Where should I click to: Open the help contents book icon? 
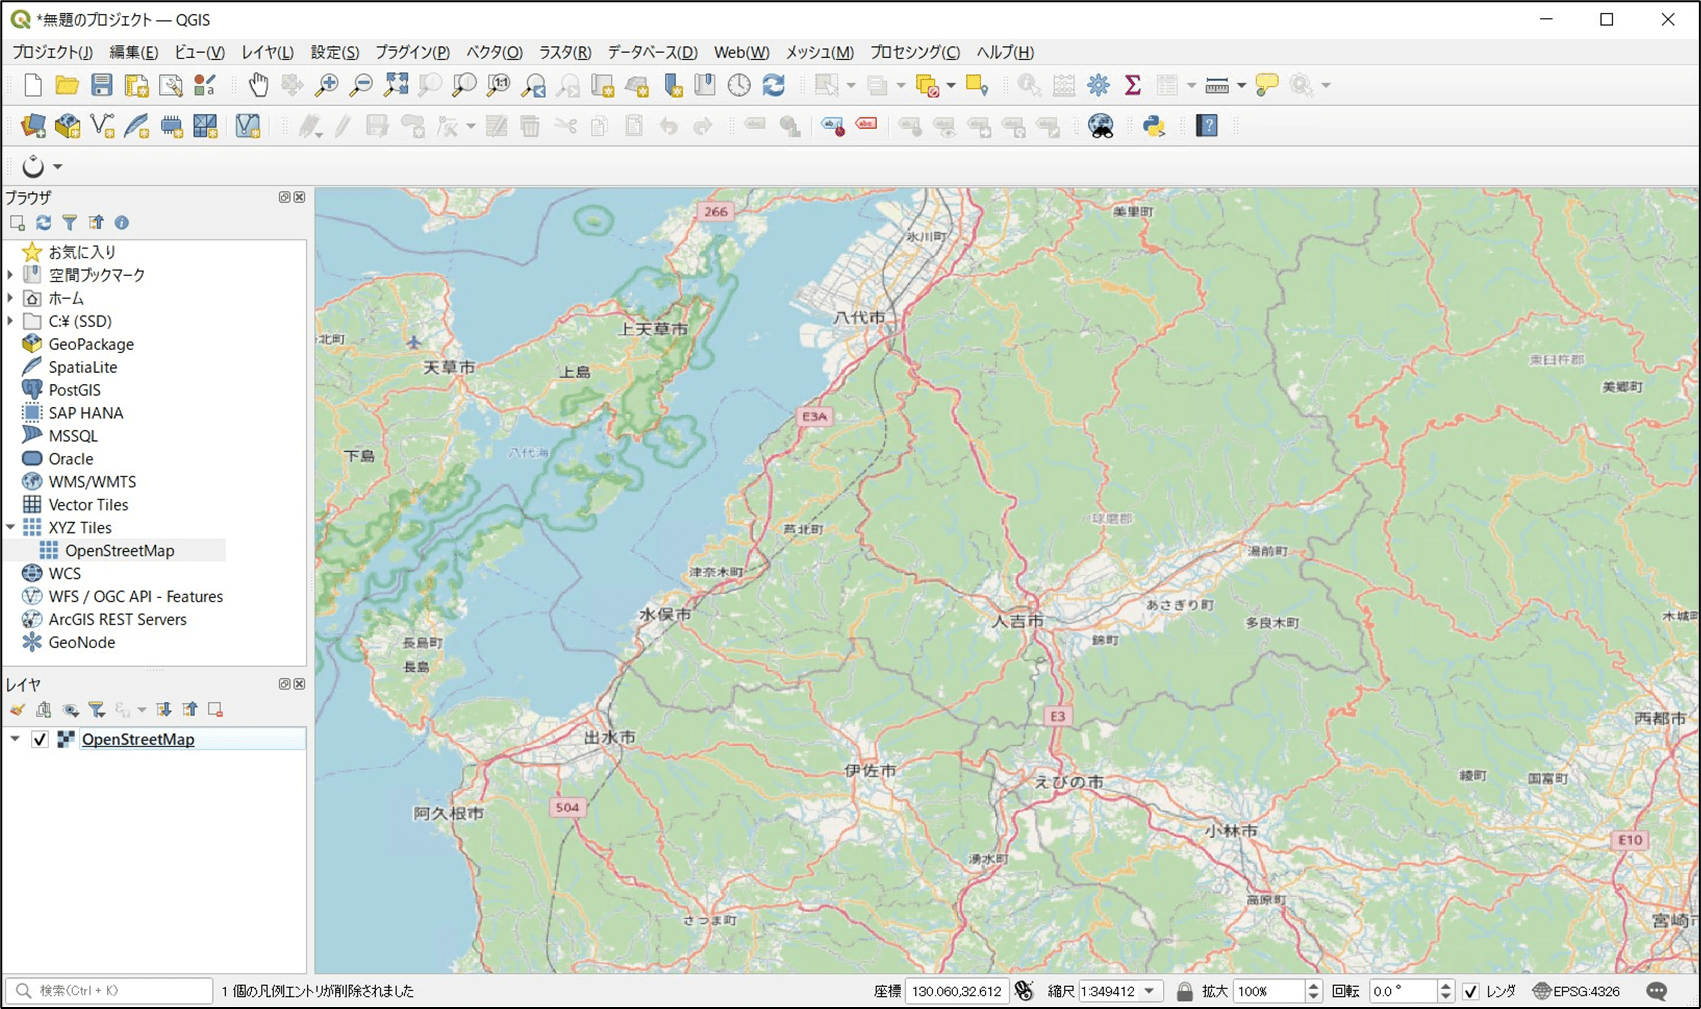(x=1207, y=126)
